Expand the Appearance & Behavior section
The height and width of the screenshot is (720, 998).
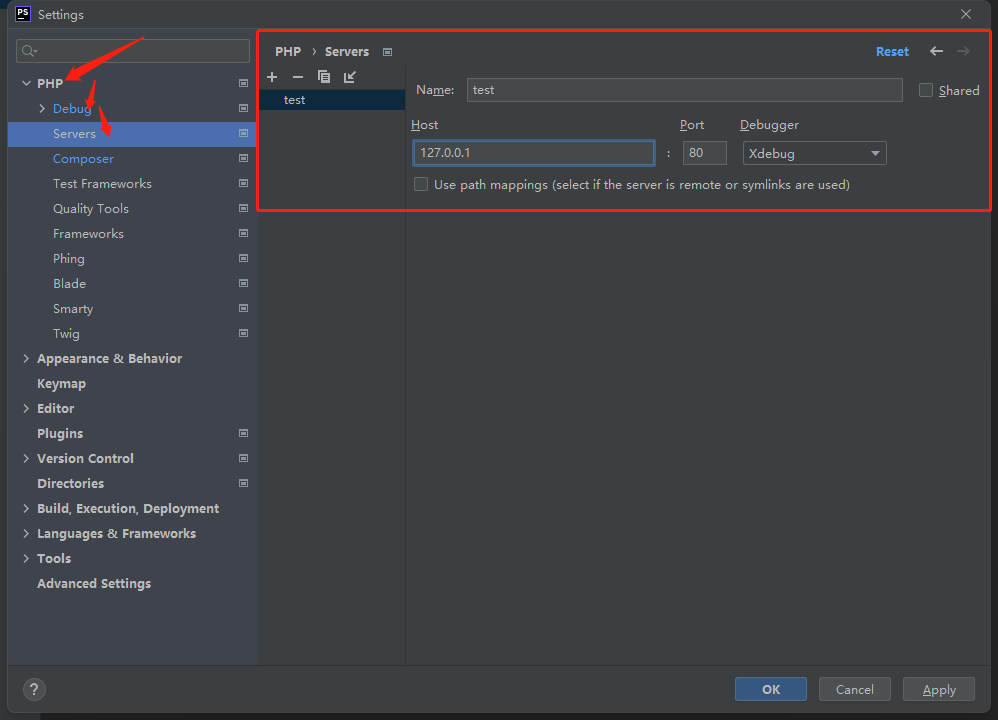(25, 358)
